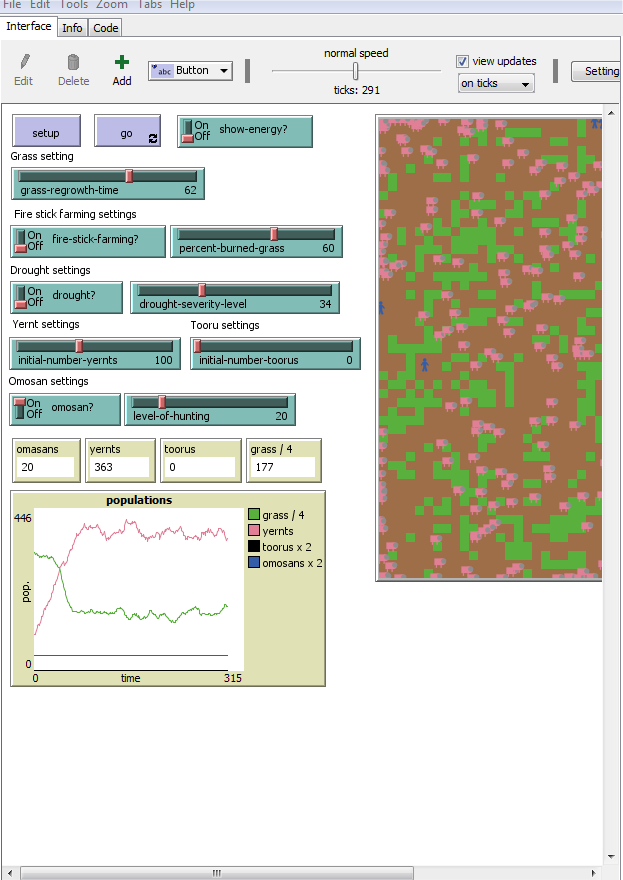Click the pink yernts legend swatch

coord(254,530)
